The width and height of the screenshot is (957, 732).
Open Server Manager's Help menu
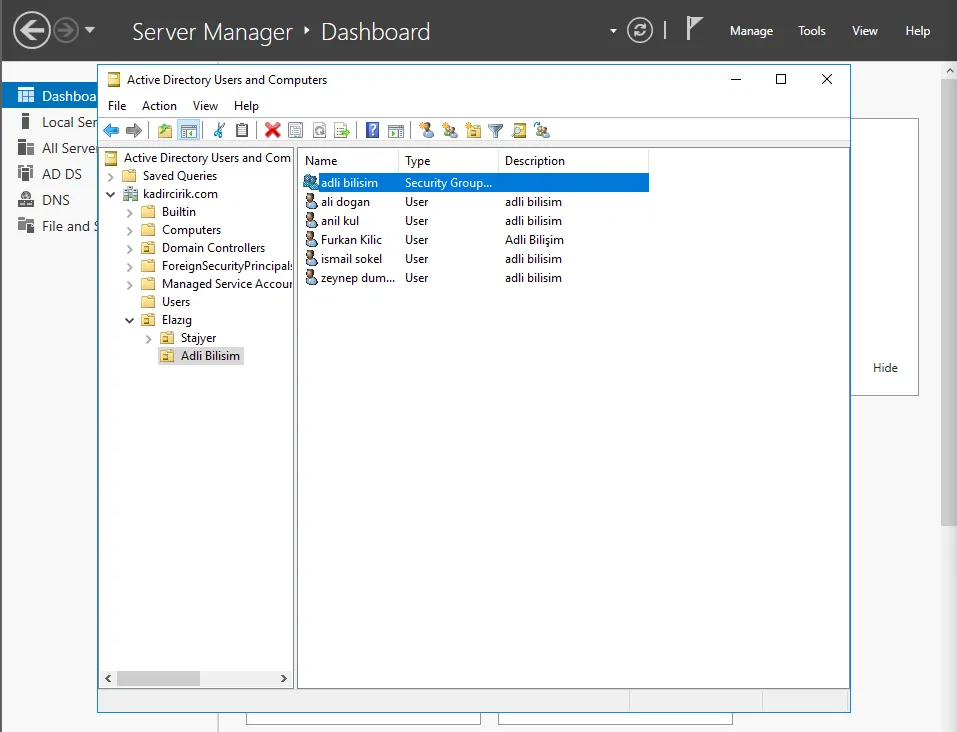tap(917, 31)
